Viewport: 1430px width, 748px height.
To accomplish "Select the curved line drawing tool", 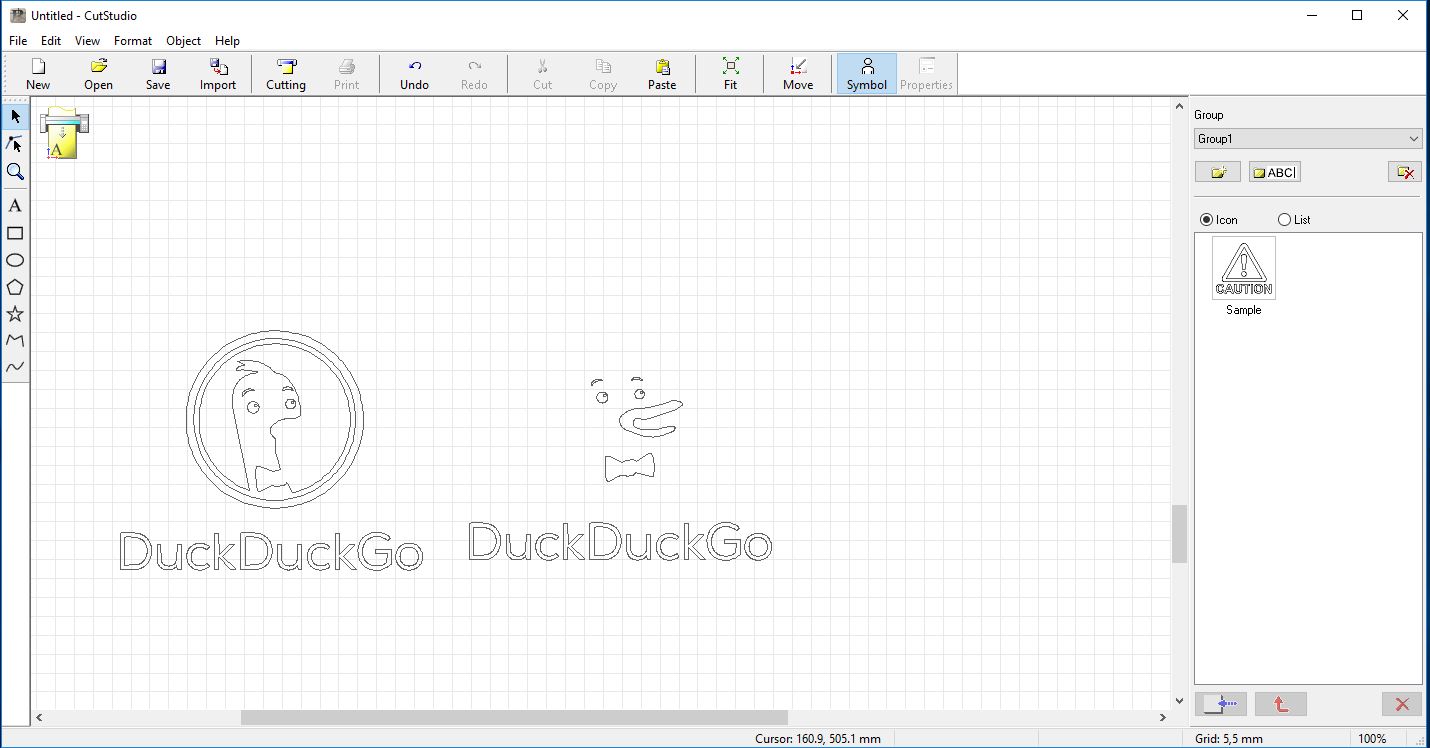I will 15,368.
